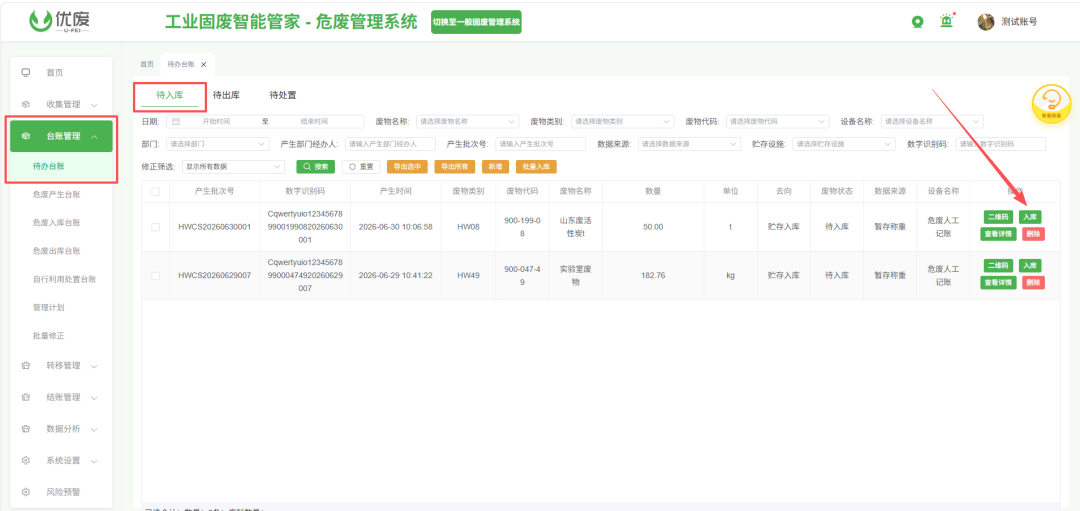Open the green location pin icon
The height and width of the screenshot is (511, 1080).
pyautogui.click(x=917, y=22)
